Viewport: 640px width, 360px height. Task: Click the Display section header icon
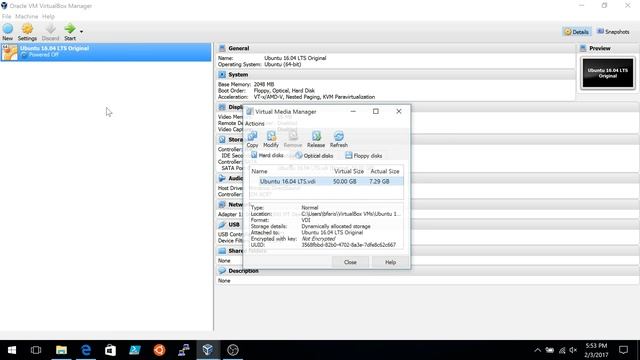pos(222,107)
